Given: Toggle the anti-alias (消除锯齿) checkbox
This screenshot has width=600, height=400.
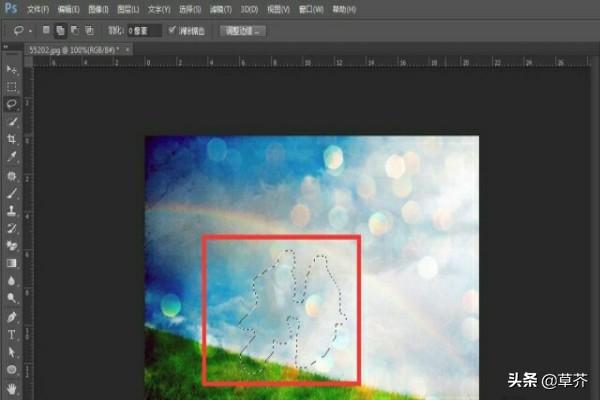Looking at the screenshot, I should coord(171,30).
